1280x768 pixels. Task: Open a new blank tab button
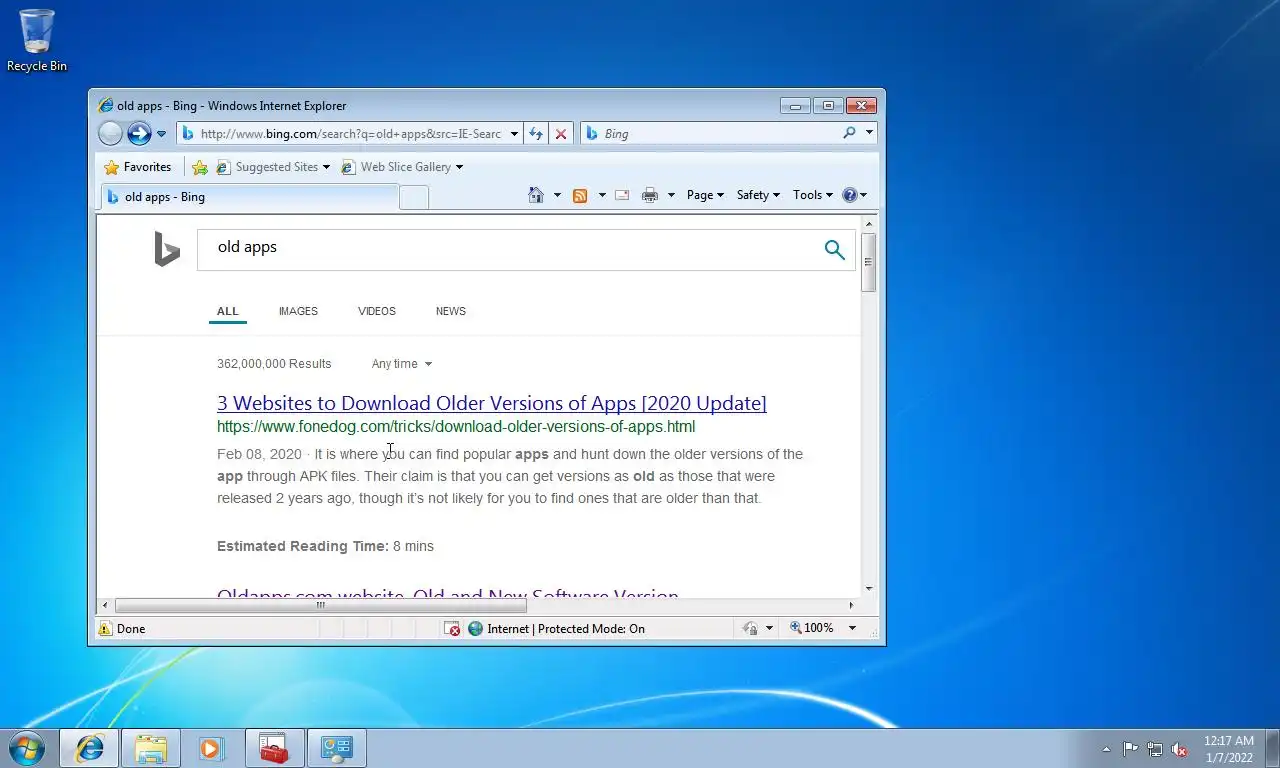point(414,197)
